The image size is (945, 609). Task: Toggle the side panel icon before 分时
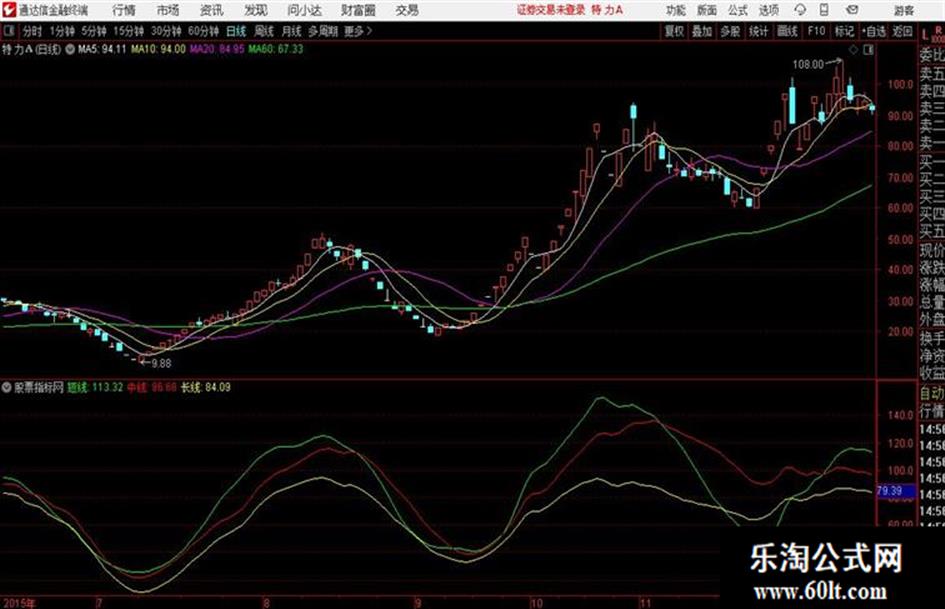(x=8, y=31)
